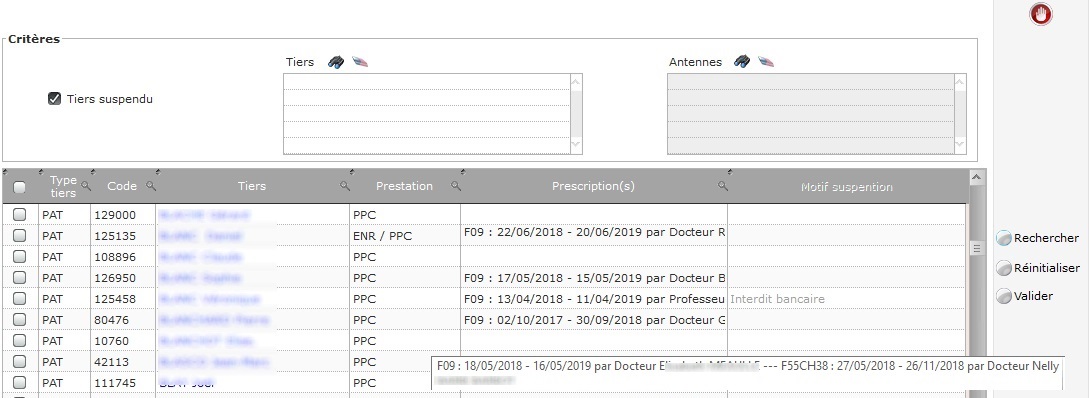
Task: Click the table's vertical scrollbar thumb
Action: pos(976,248)
